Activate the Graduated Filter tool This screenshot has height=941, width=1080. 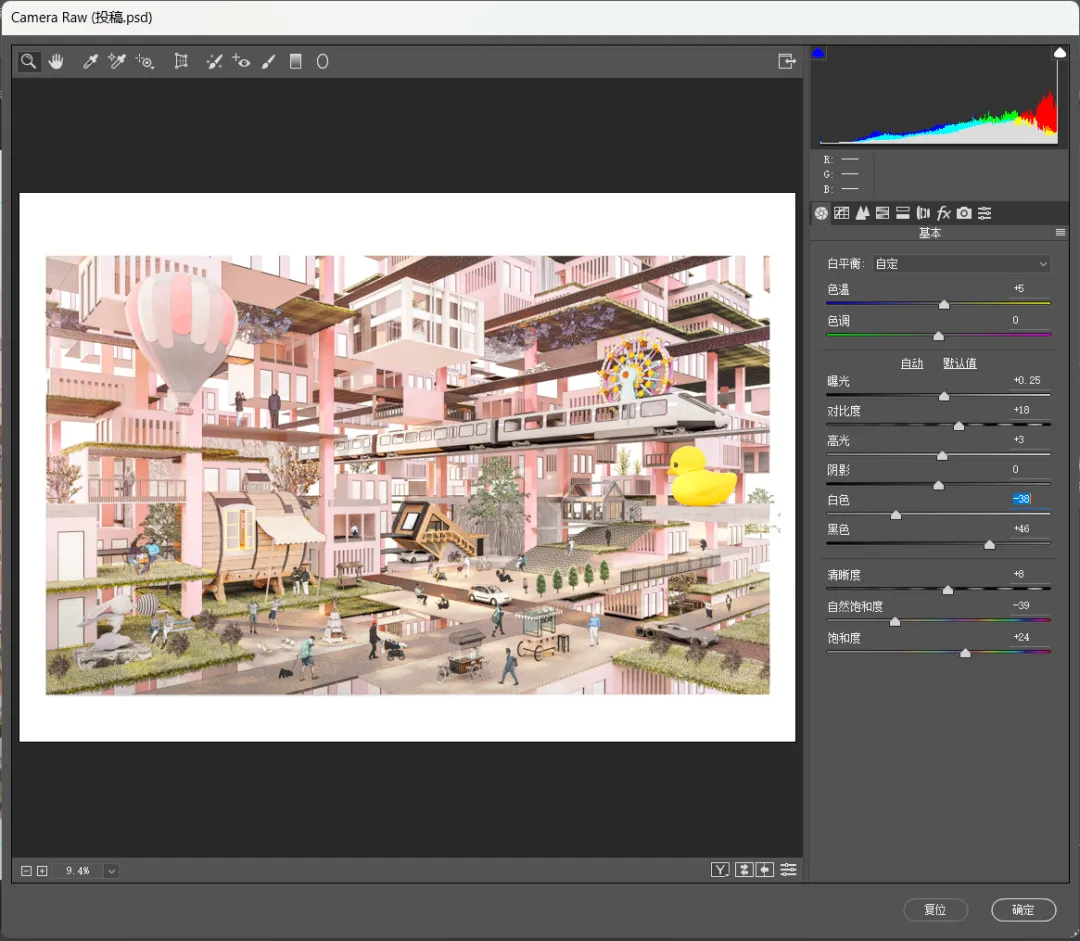tap(295, 61)
